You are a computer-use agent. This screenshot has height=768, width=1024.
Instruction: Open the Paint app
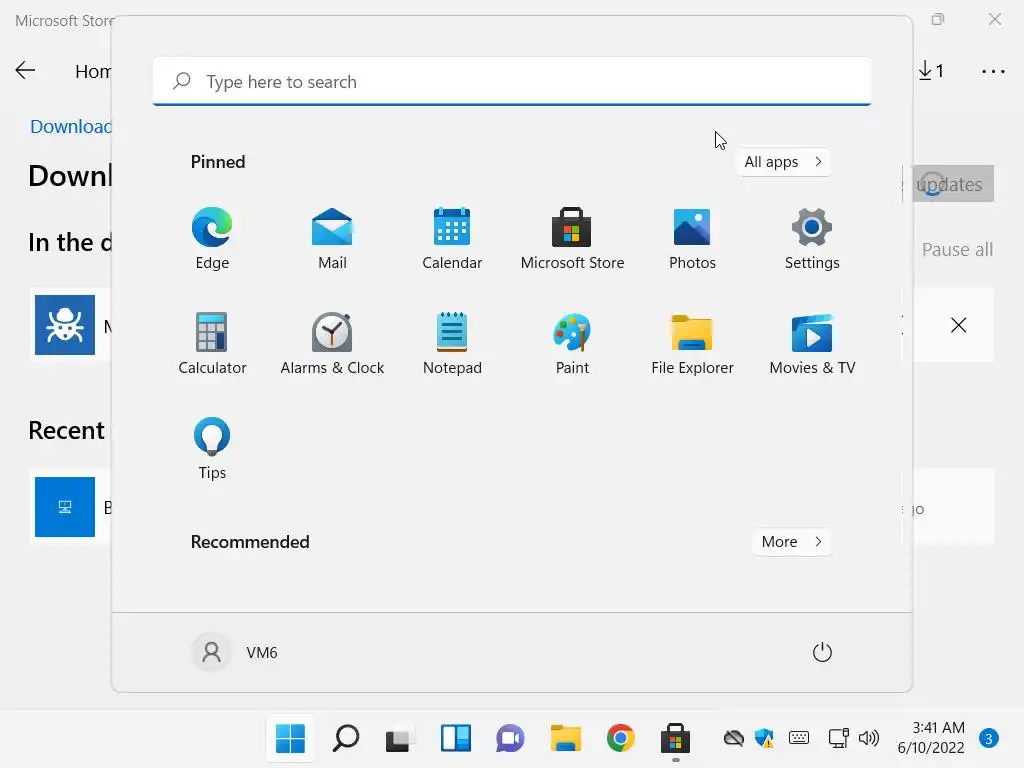572,344
